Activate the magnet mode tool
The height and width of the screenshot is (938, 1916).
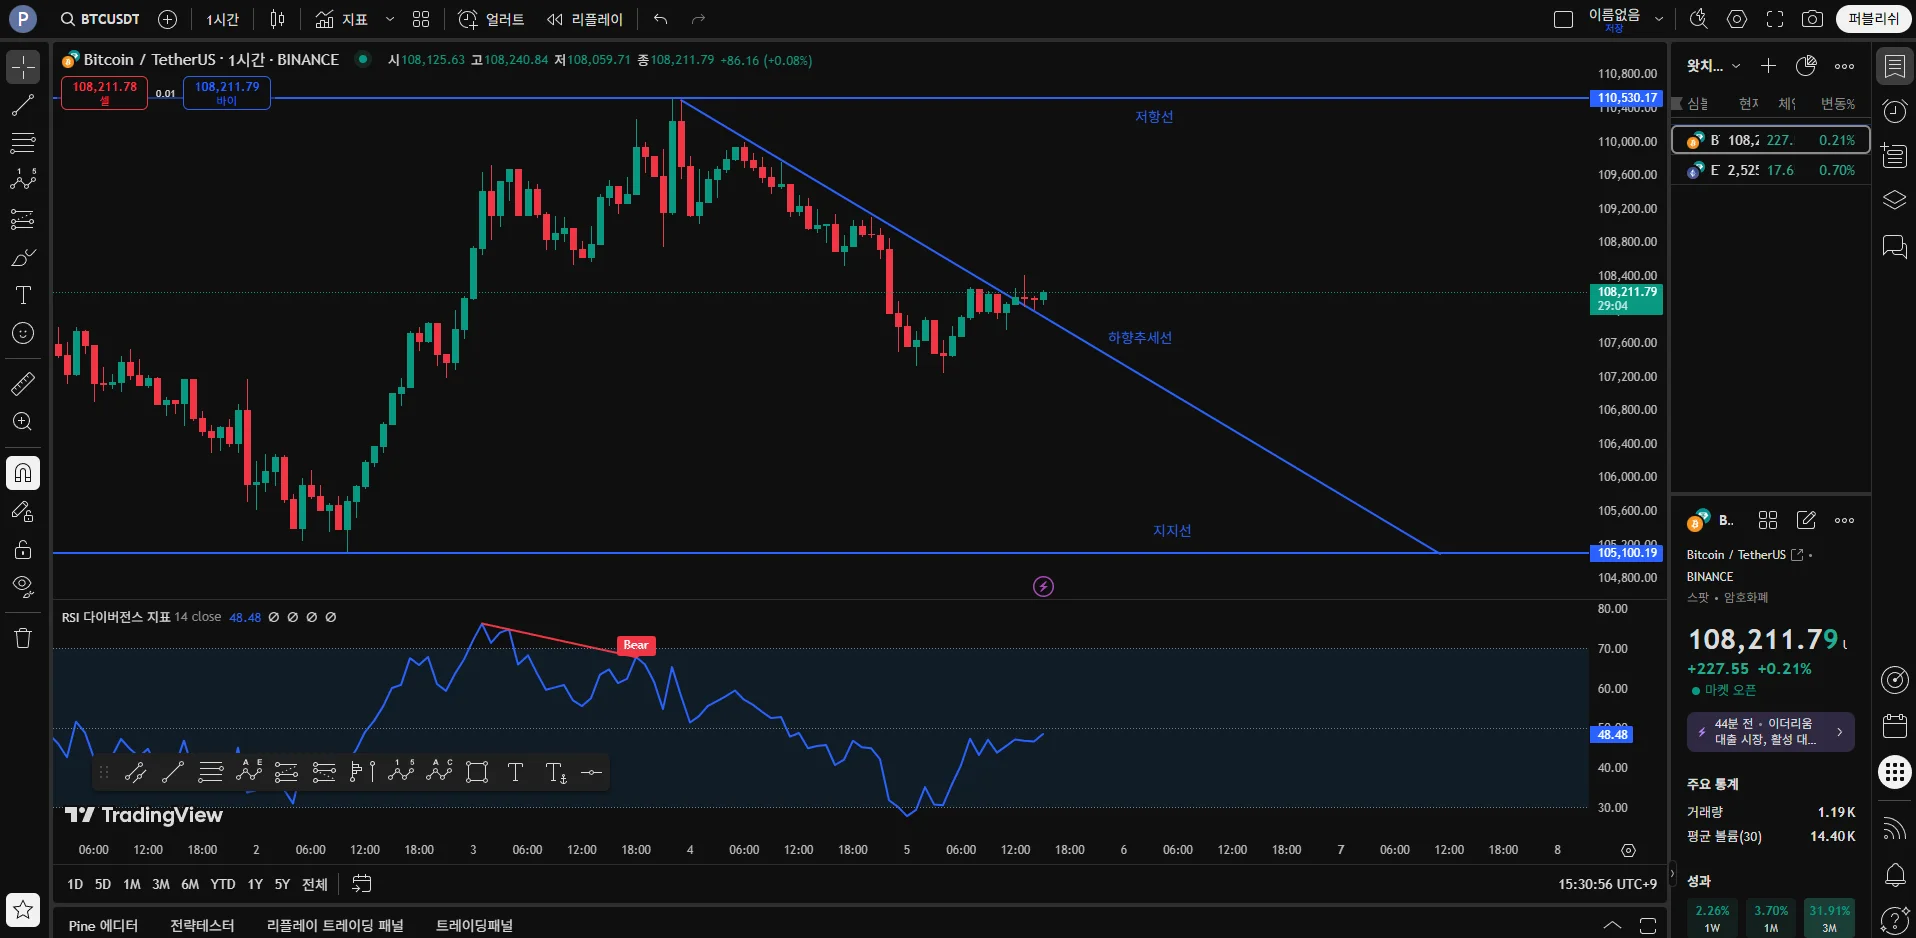click(22, 472)
